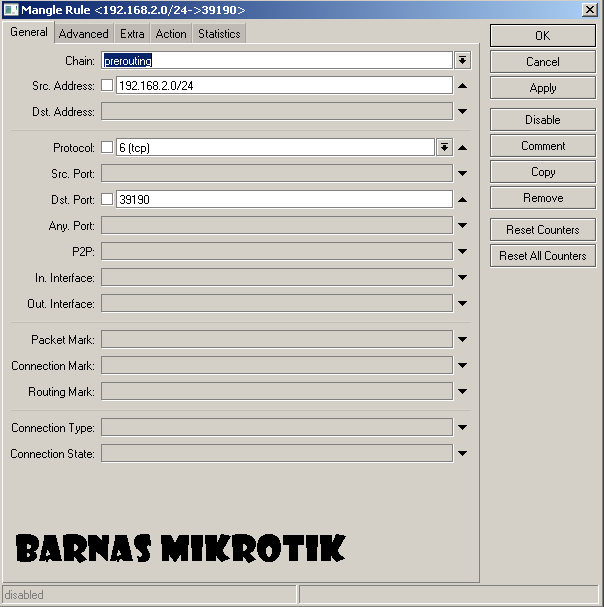Click the empty Packet Mark field
Image resolution: width=604 pixels, height=607 pixels.
click(x=277, y=340)
